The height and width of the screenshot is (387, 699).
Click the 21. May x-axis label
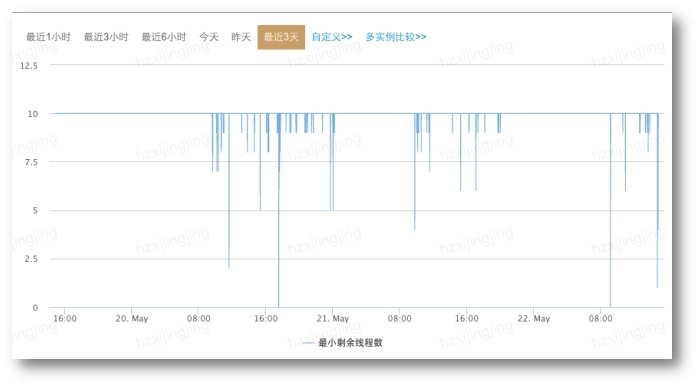(333, 319)
